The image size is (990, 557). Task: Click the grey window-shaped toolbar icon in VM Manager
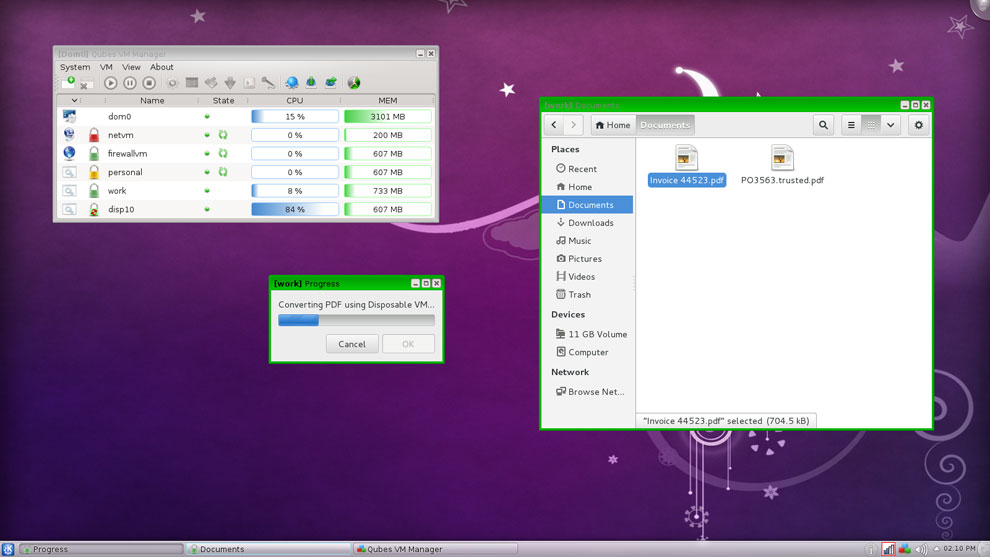click(x=192, y=83)
